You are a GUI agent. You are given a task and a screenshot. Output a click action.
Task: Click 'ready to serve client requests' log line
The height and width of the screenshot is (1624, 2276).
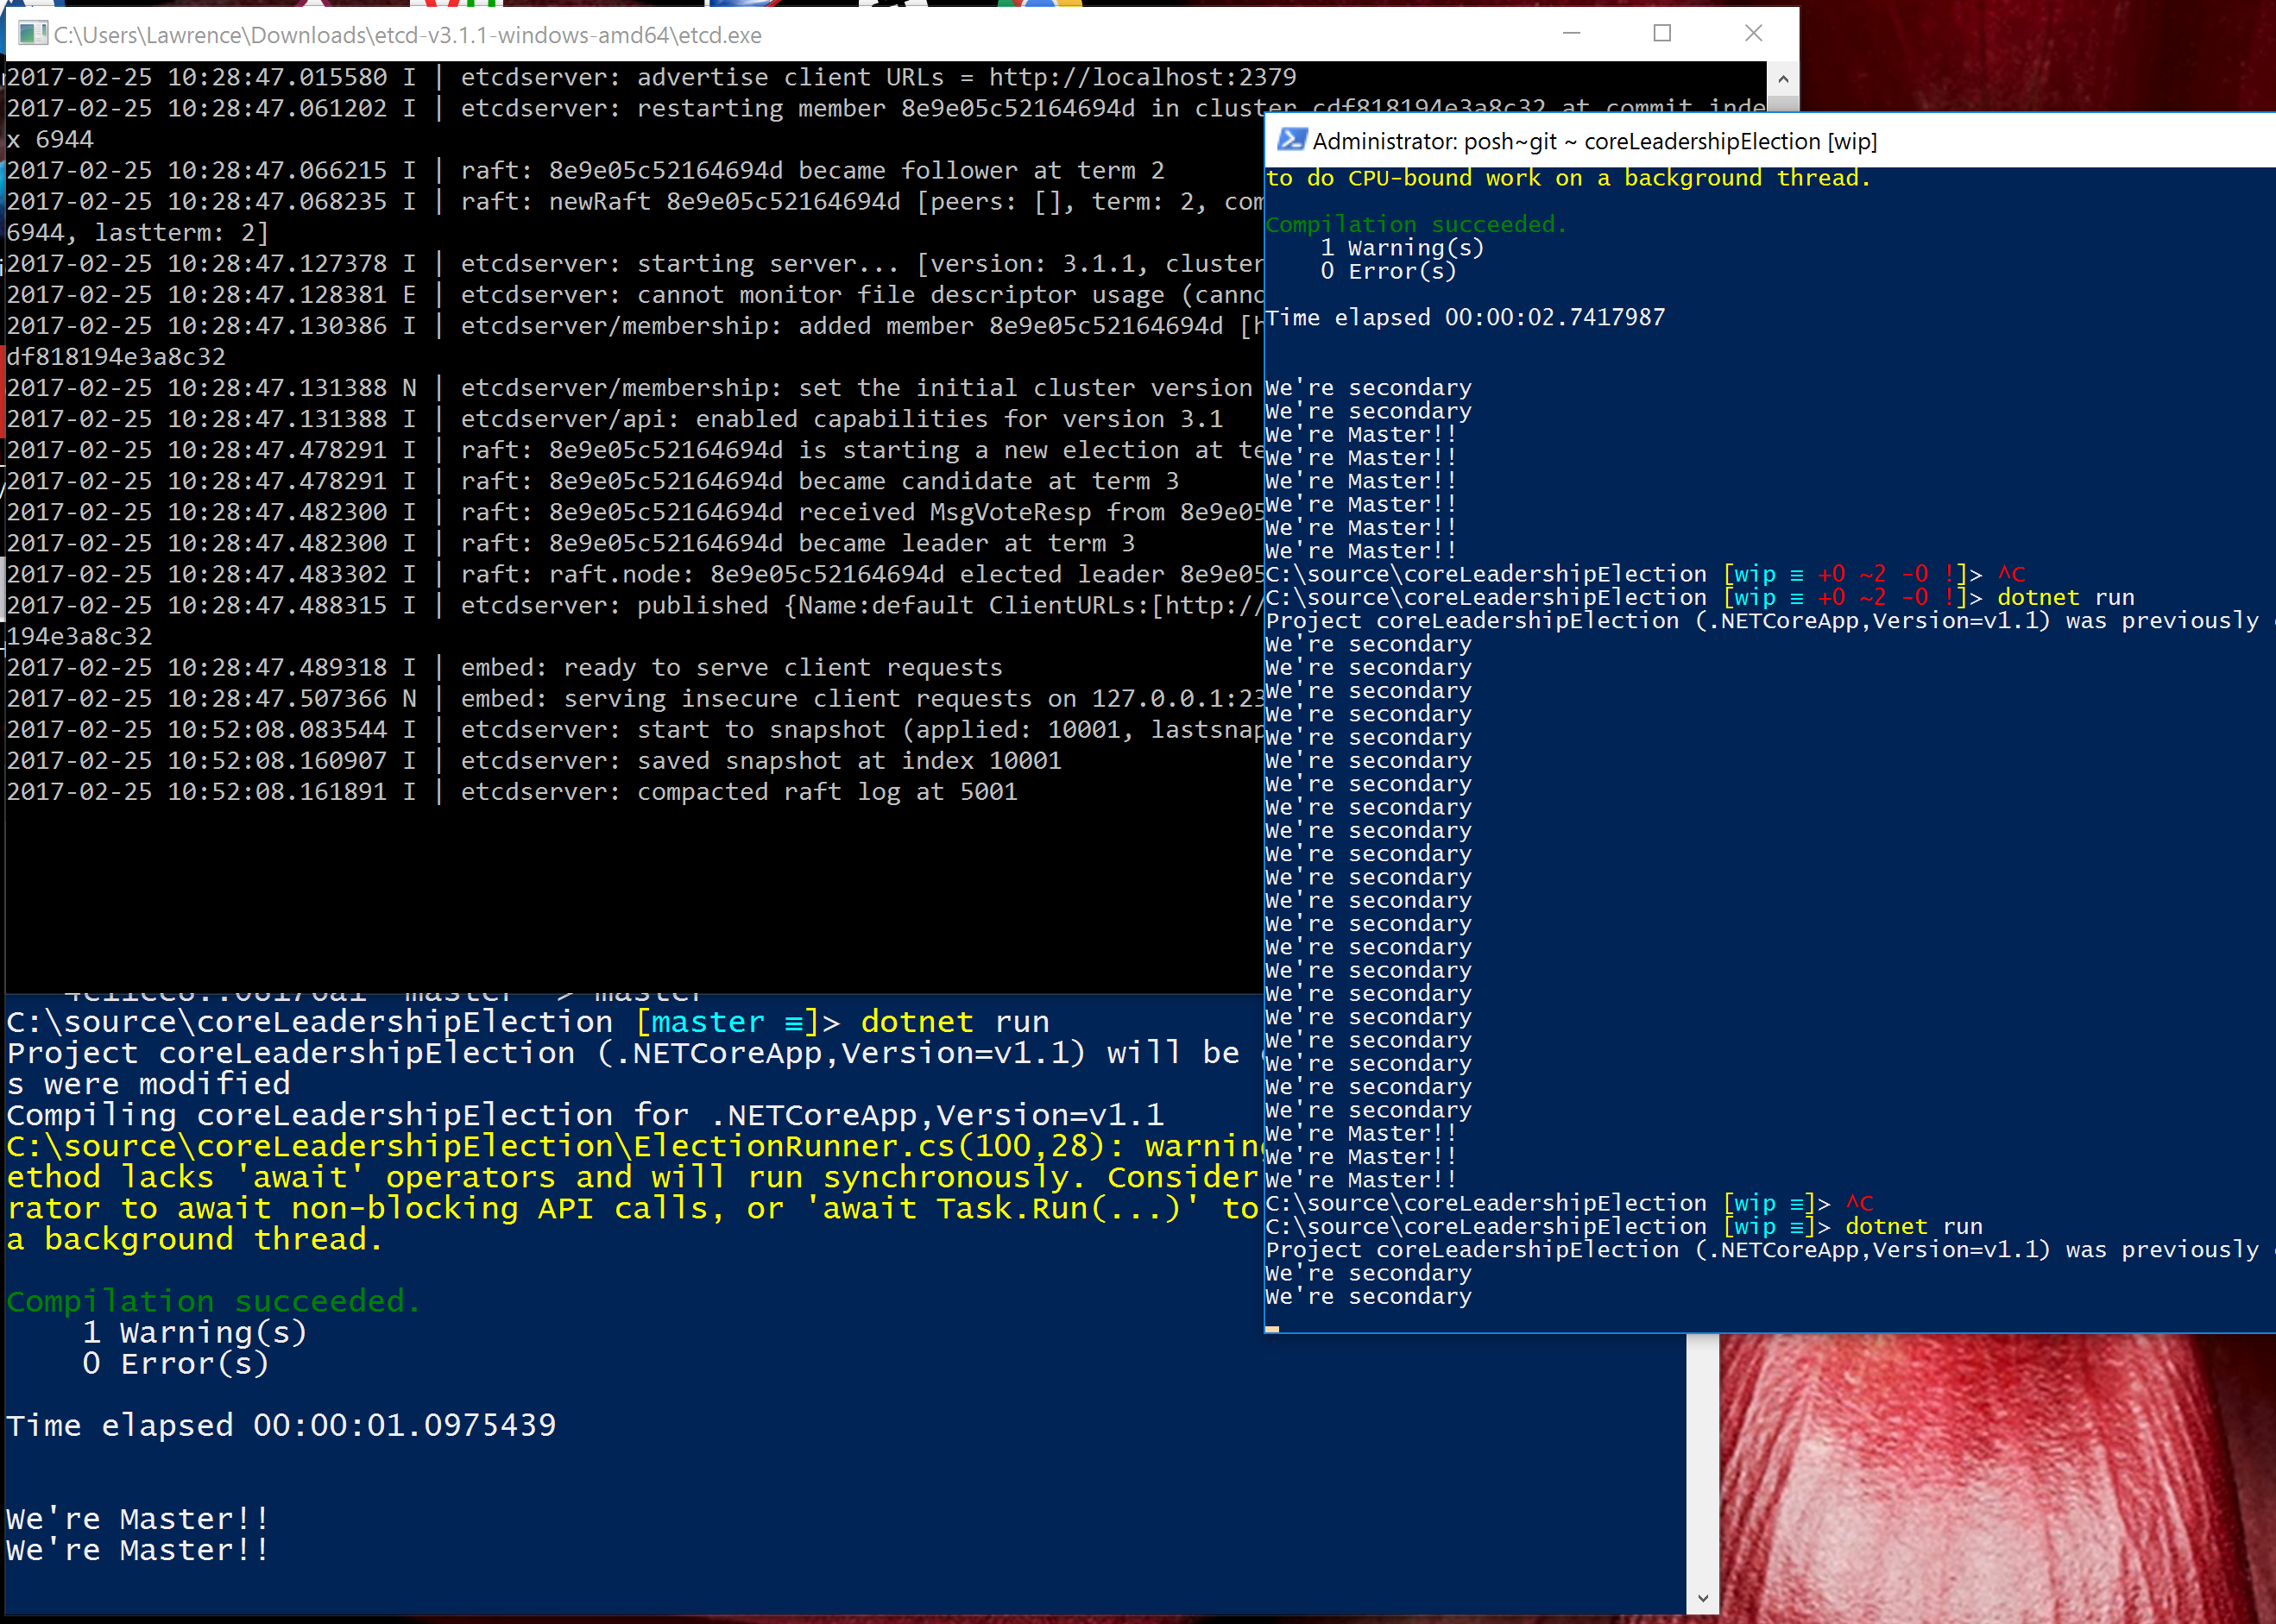pos(782,668)
